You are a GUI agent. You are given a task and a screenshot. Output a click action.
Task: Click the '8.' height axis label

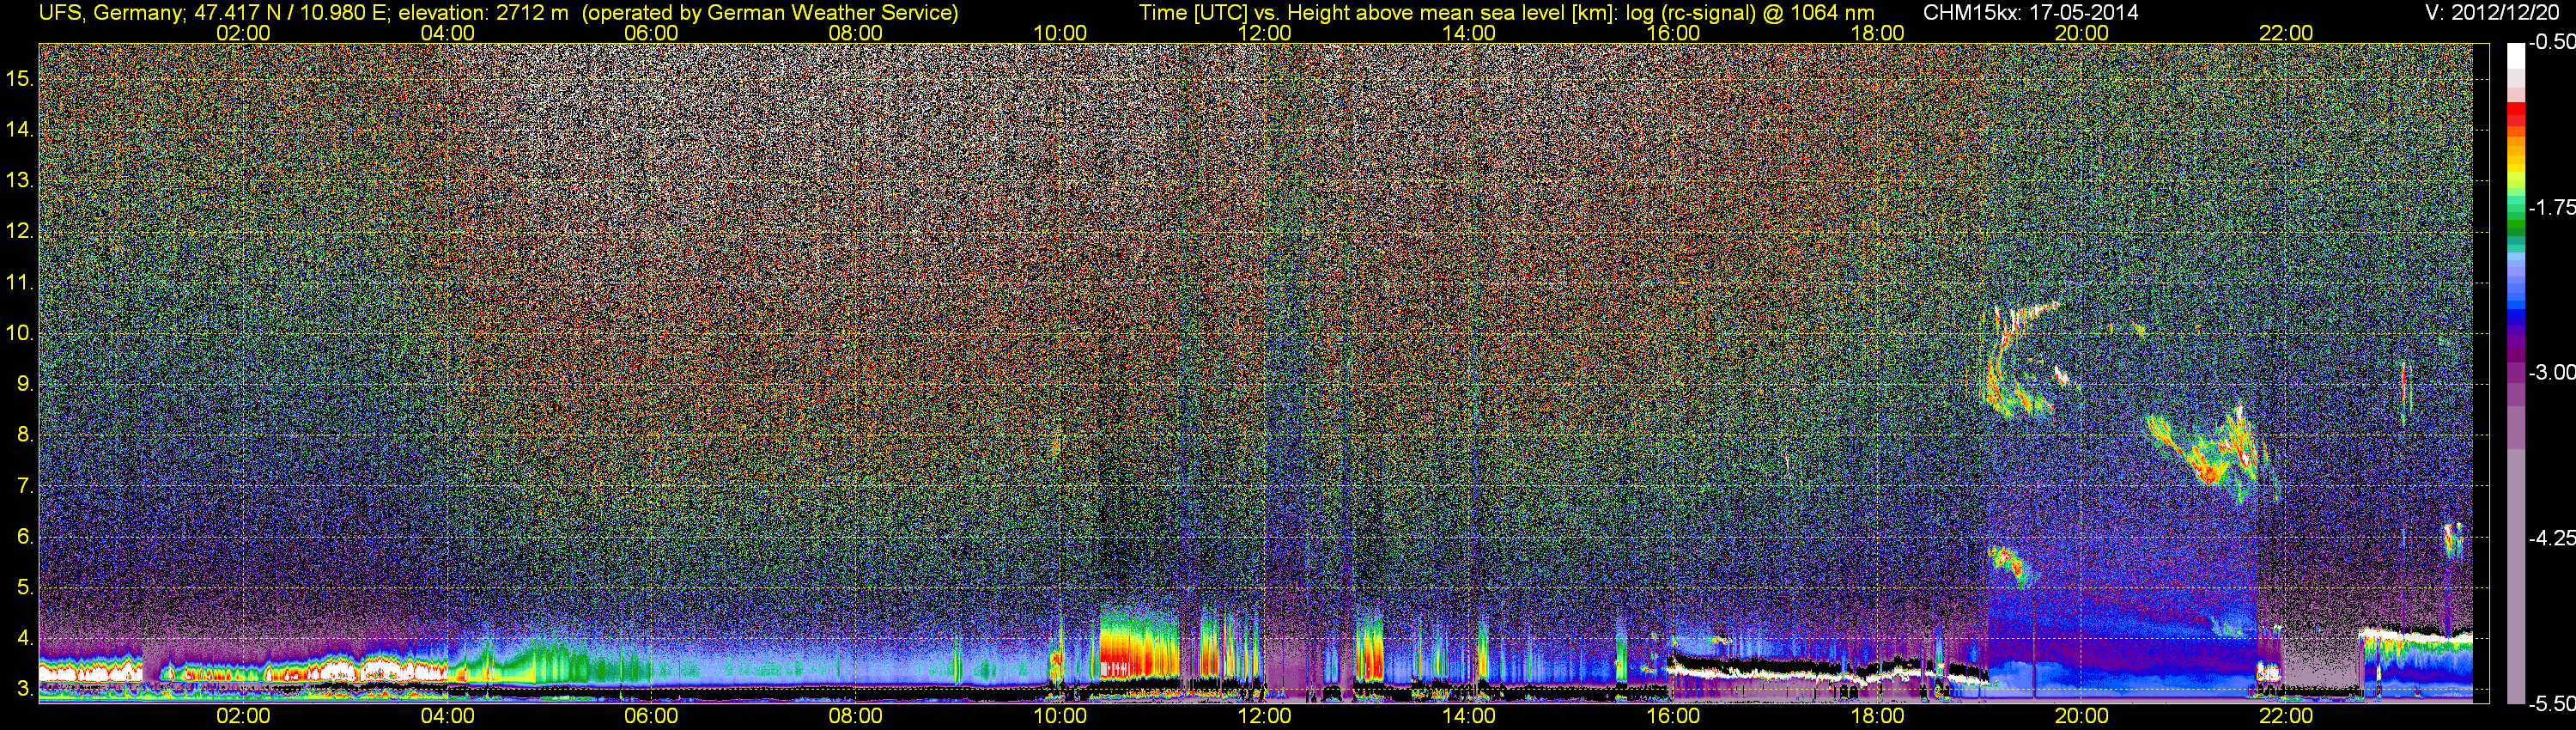tap(25, 434)
